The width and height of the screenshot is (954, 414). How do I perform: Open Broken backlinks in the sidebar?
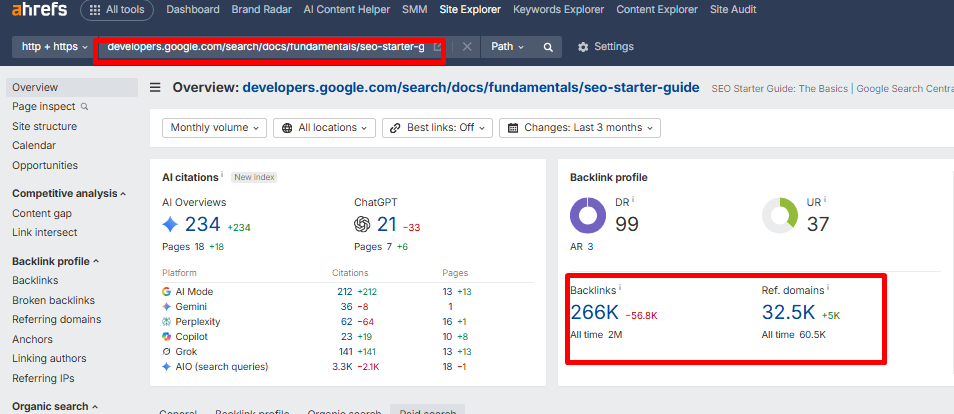pos(54,300)
